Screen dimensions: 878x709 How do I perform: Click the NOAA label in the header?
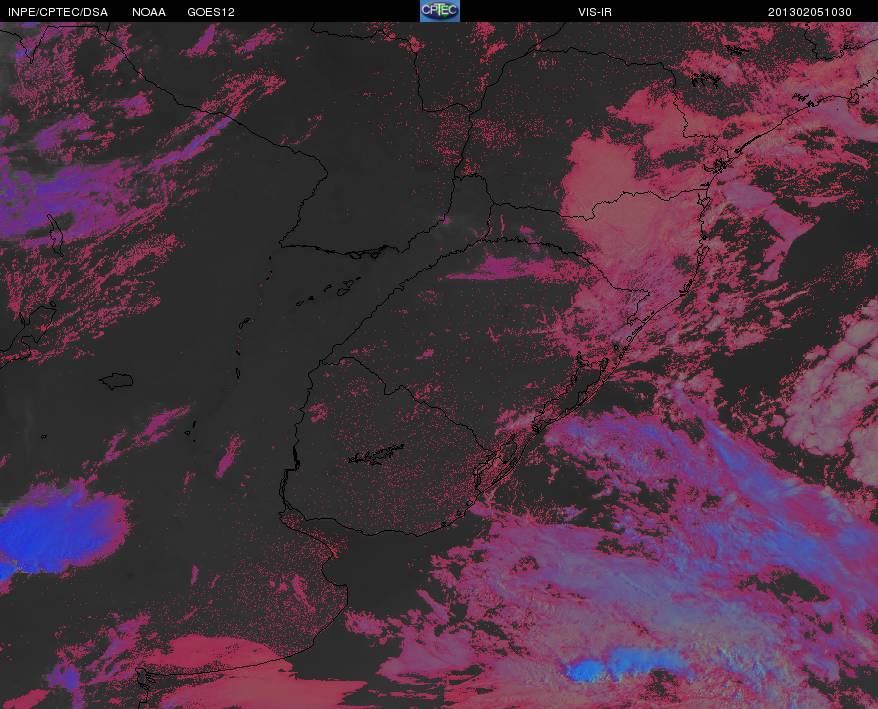click(x=149, y=12)
